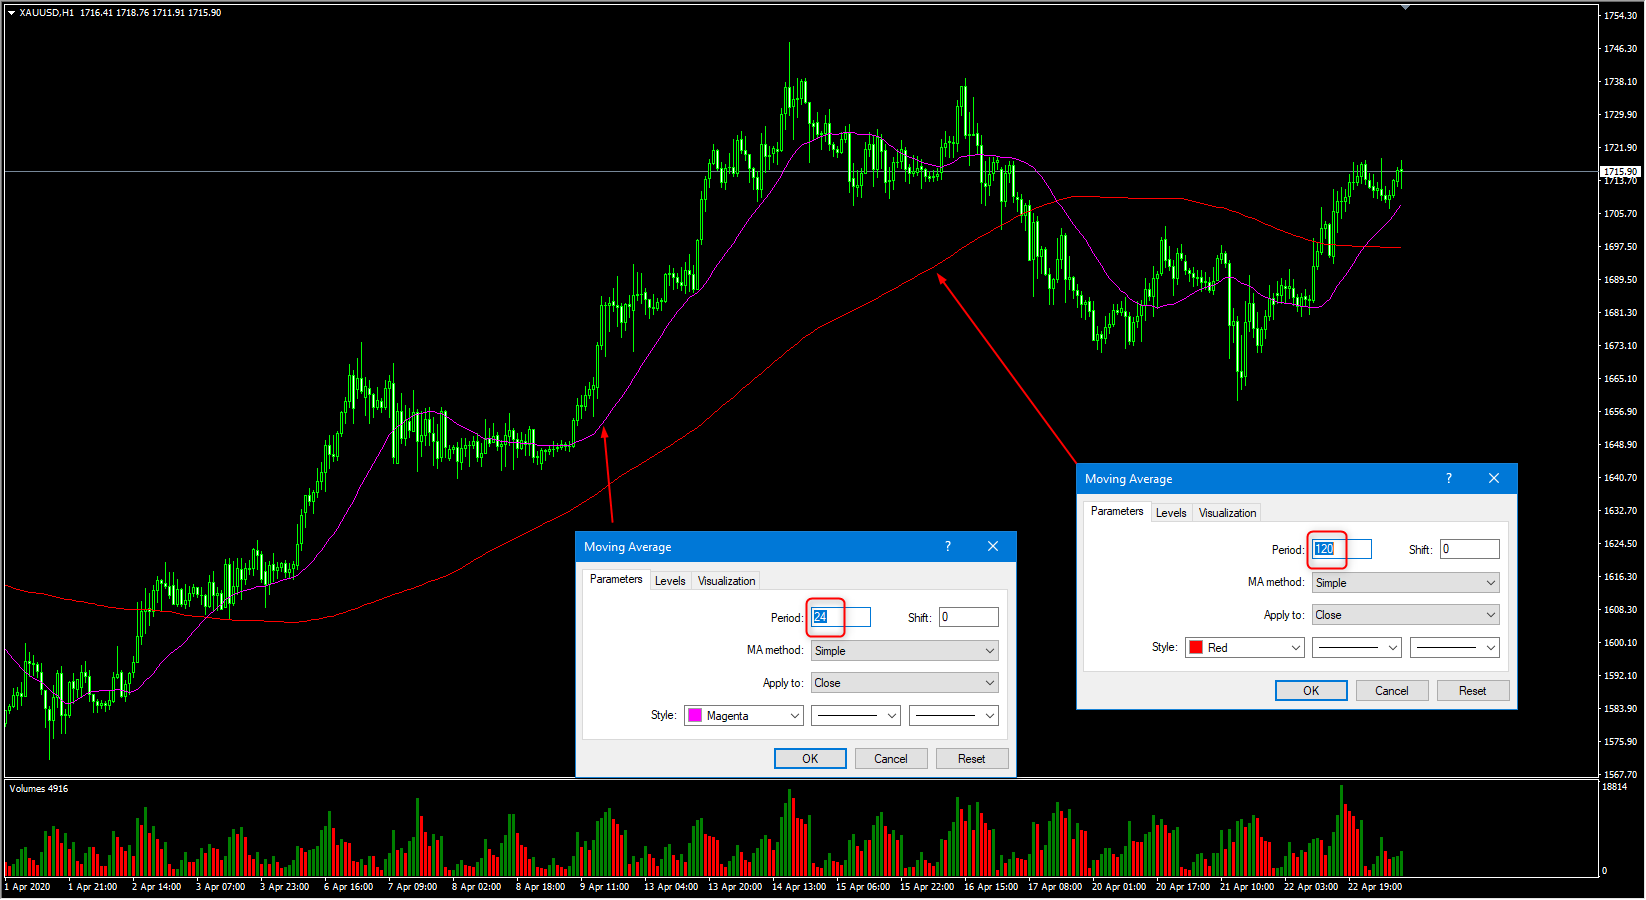Select the Parameters tab in the red dialog

[x=1117, y=511]
